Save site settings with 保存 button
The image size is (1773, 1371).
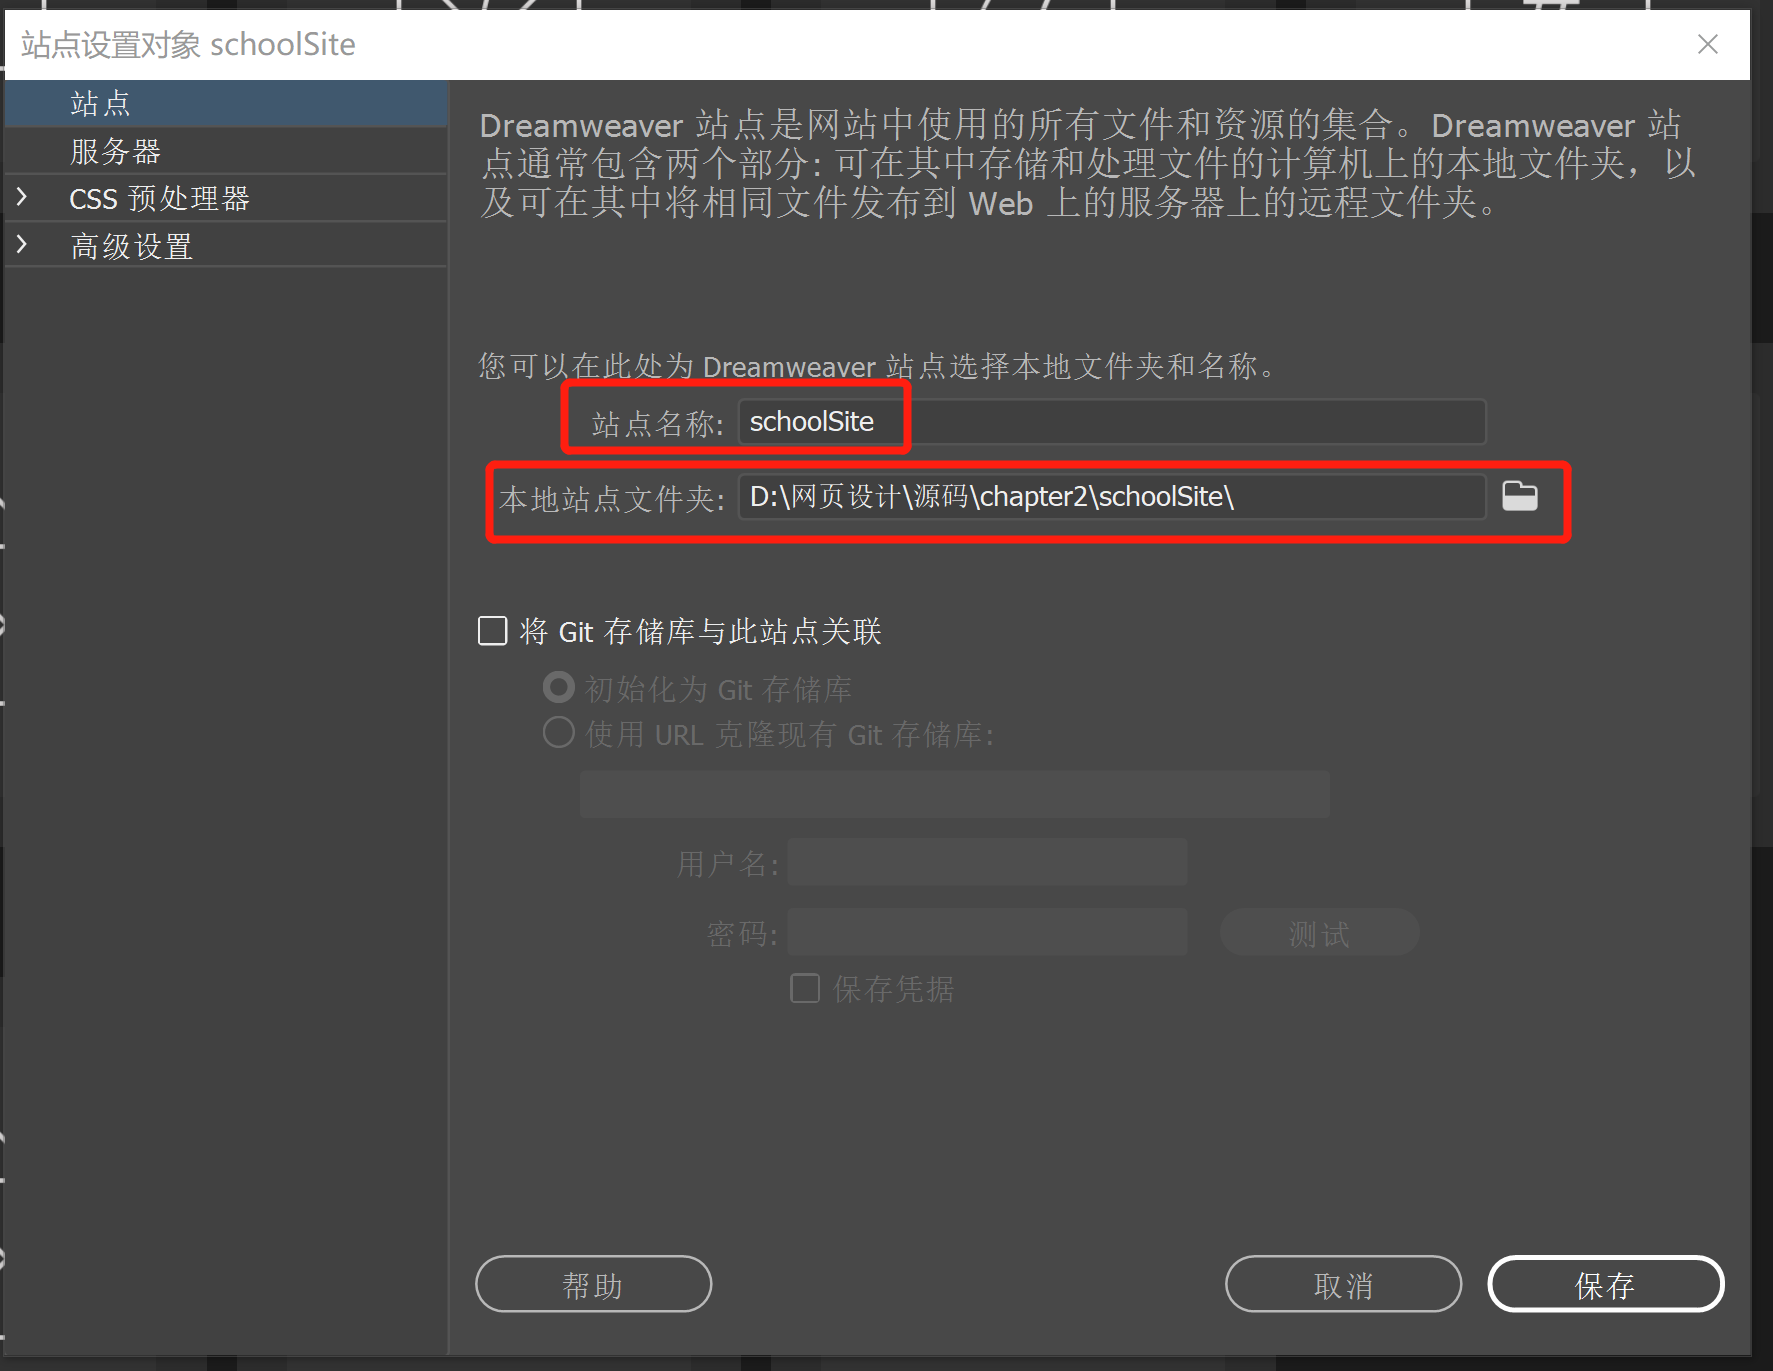tap(1605, 1284)
